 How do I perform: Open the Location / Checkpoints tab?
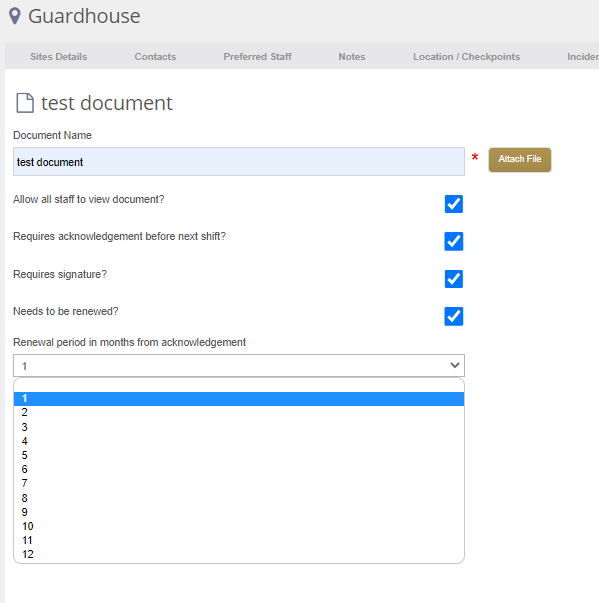pyautogui.click(x=466, y=57)
